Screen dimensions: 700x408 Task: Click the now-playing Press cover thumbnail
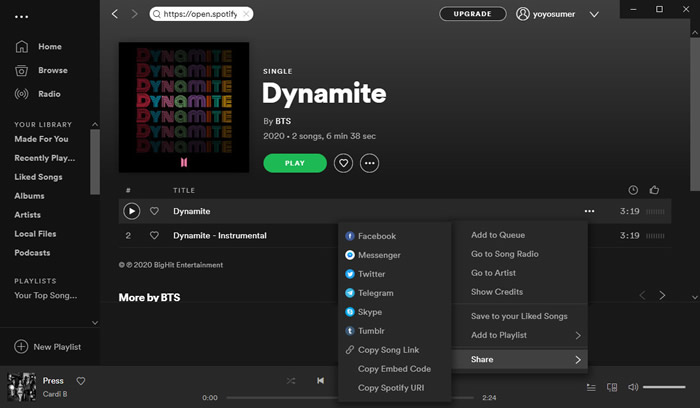[21, 387]
